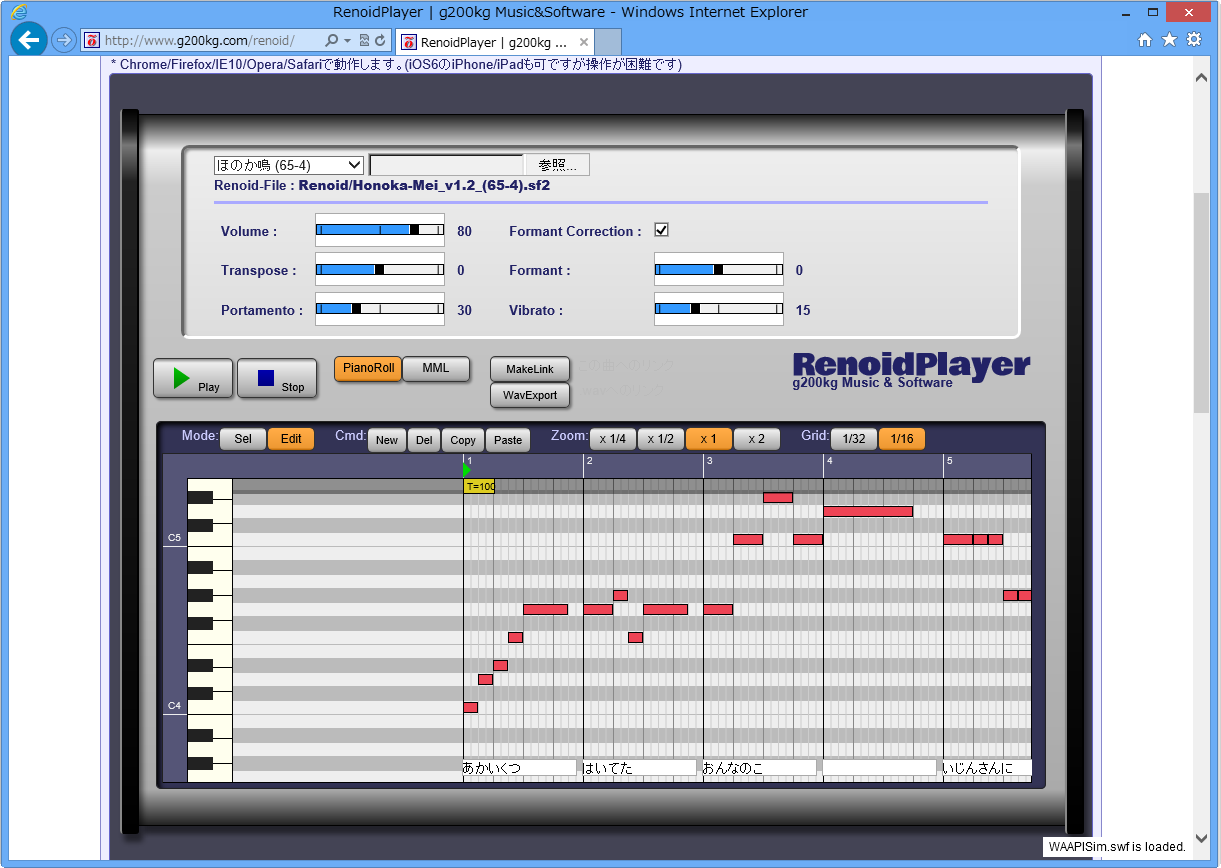Click the MakeLink button
Screen dimensions: 1221x868
click(x=530, y=369)
